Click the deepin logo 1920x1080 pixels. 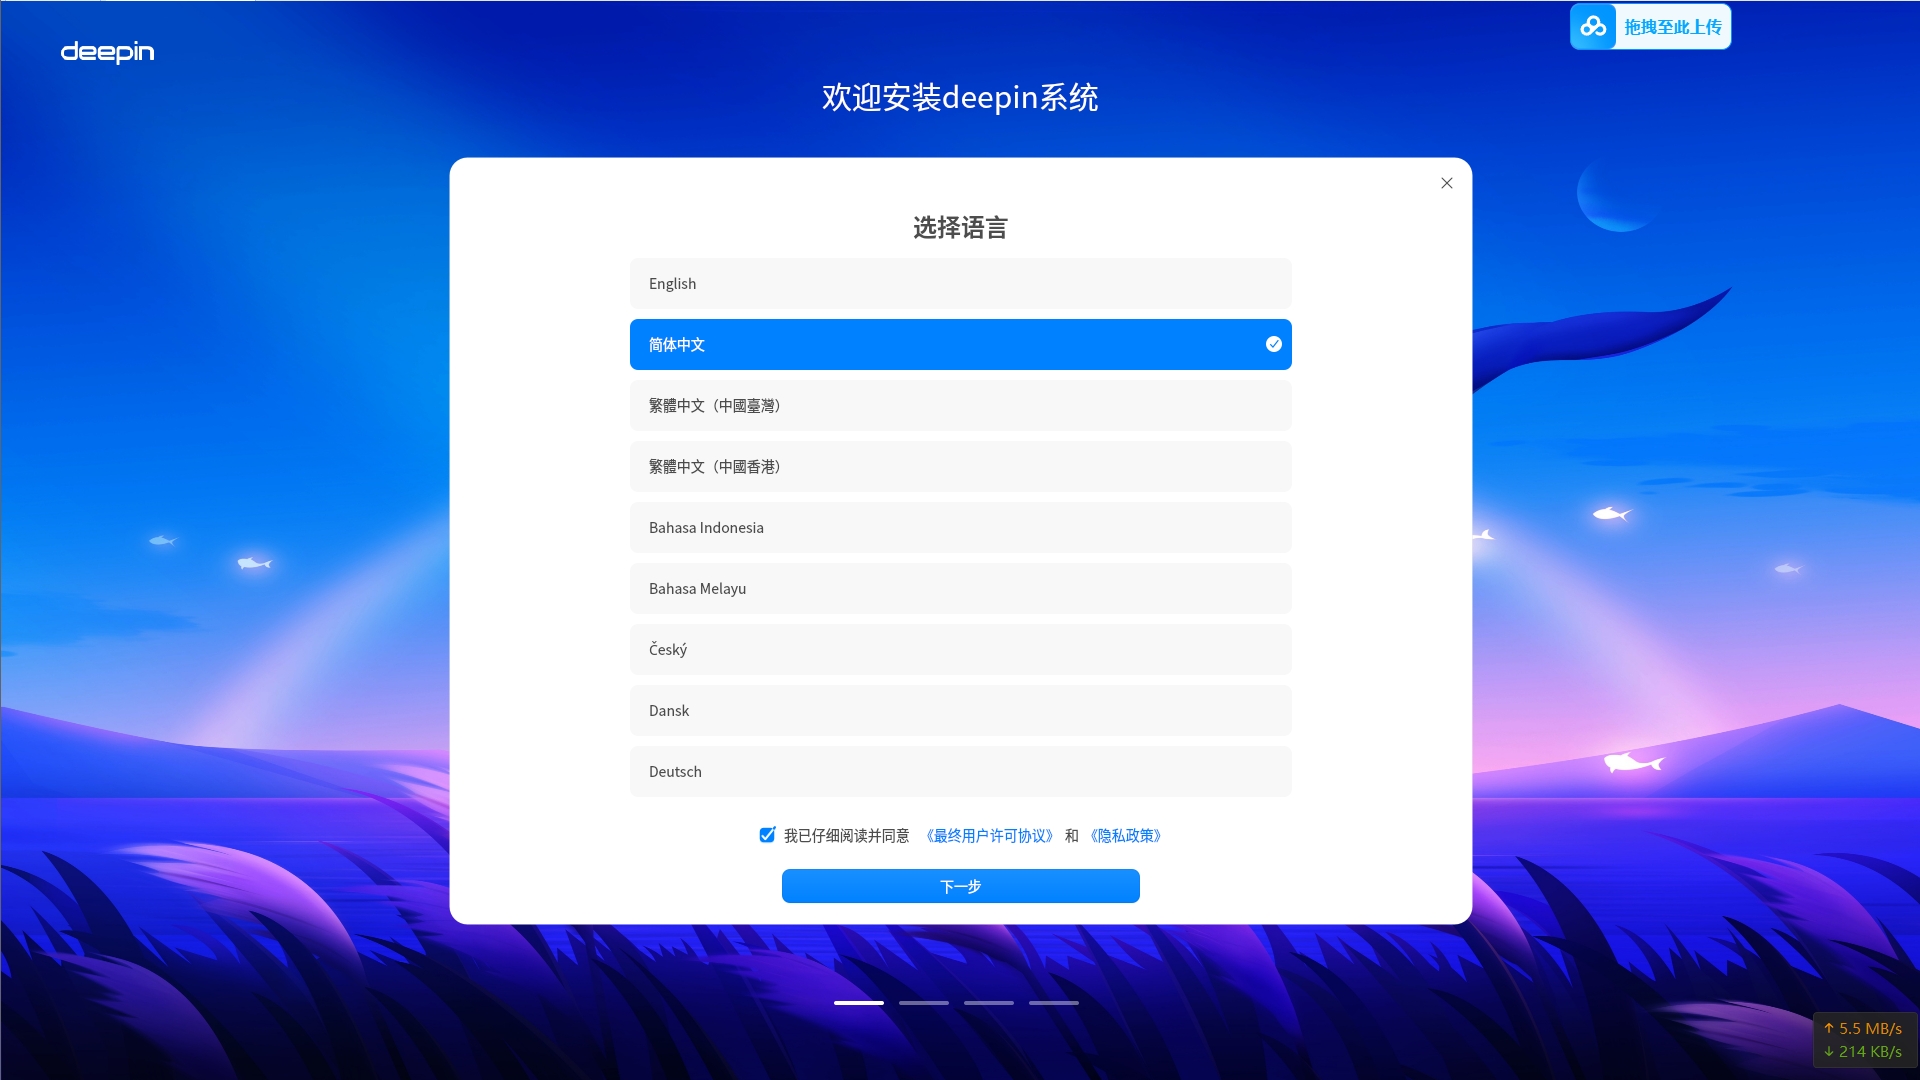107,52
